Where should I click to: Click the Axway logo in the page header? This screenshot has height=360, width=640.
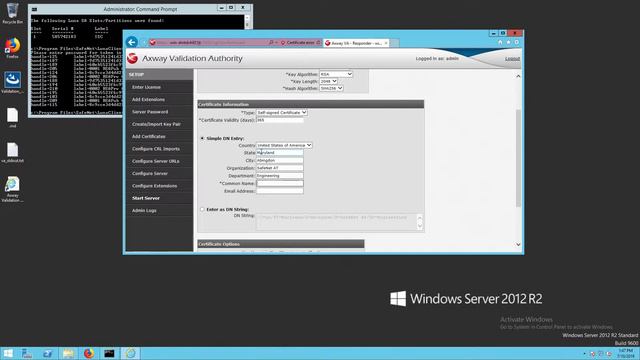pyautogui.click(x=132, y=58)
